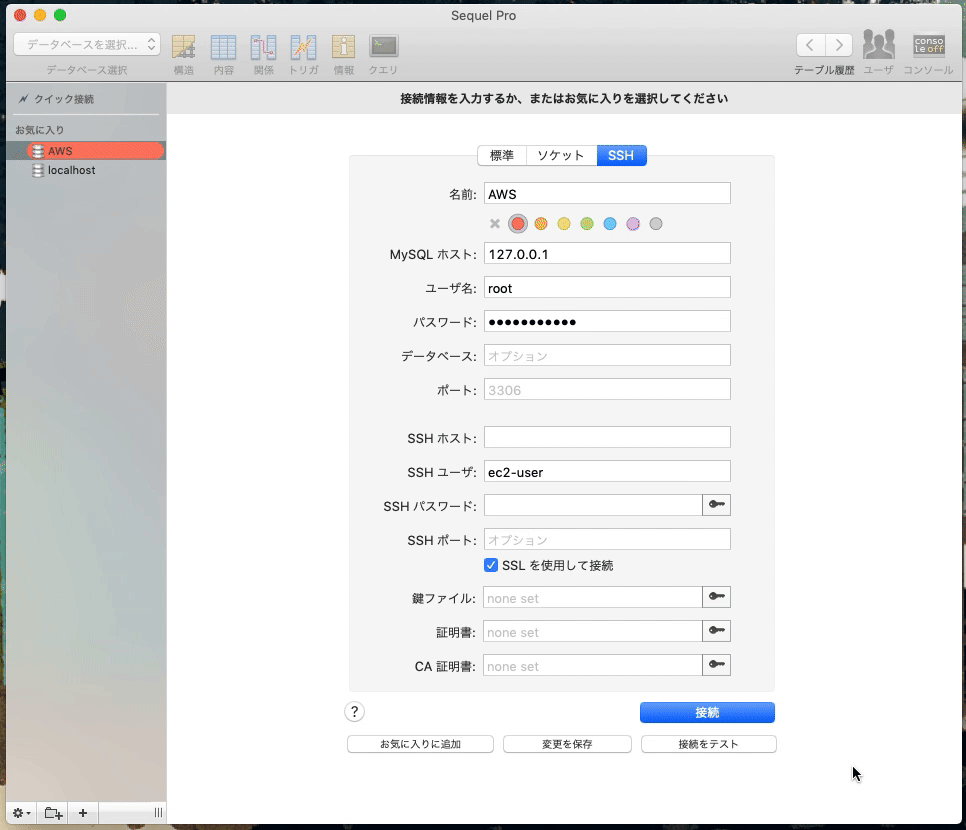Choose the yellow color label
Viewport: 966px width, 830px height.
[564, 224]
